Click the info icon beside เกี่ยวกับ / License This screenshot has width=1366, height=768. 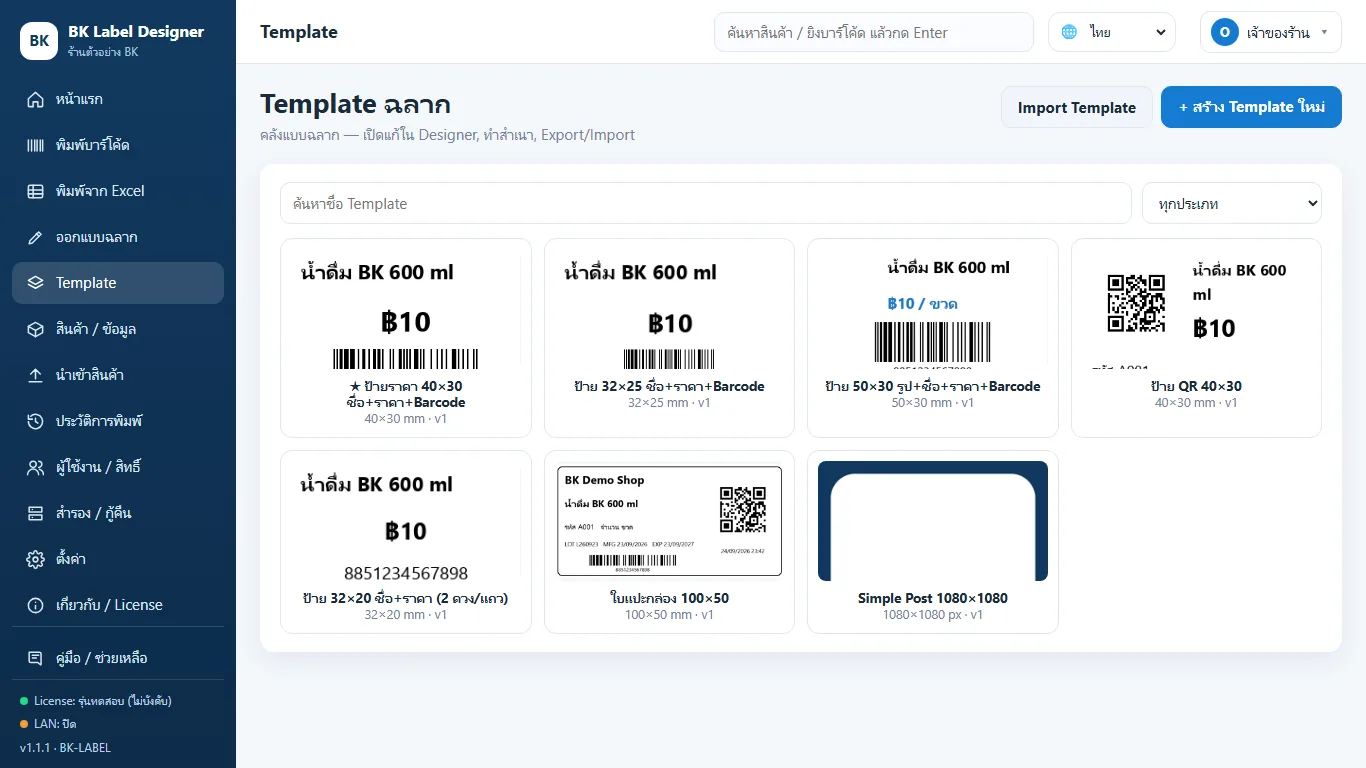[x=36, y=605]
